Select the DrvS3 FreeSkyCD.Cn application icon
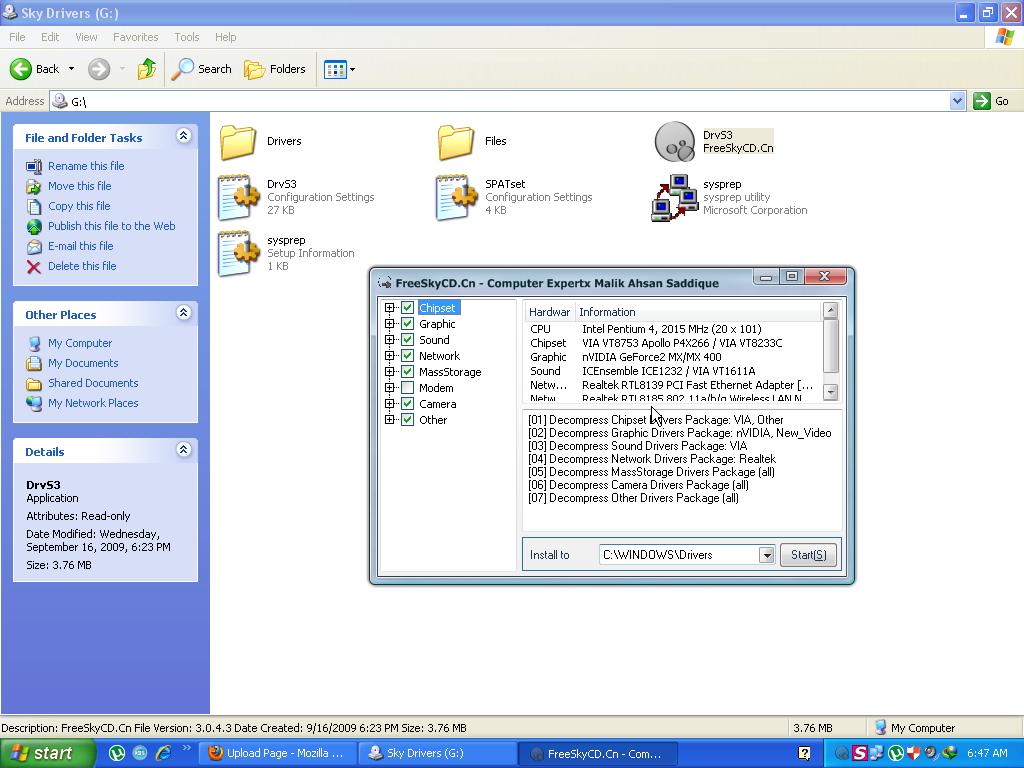This screenshot has width=1024, height=768. tap(674, 142)
